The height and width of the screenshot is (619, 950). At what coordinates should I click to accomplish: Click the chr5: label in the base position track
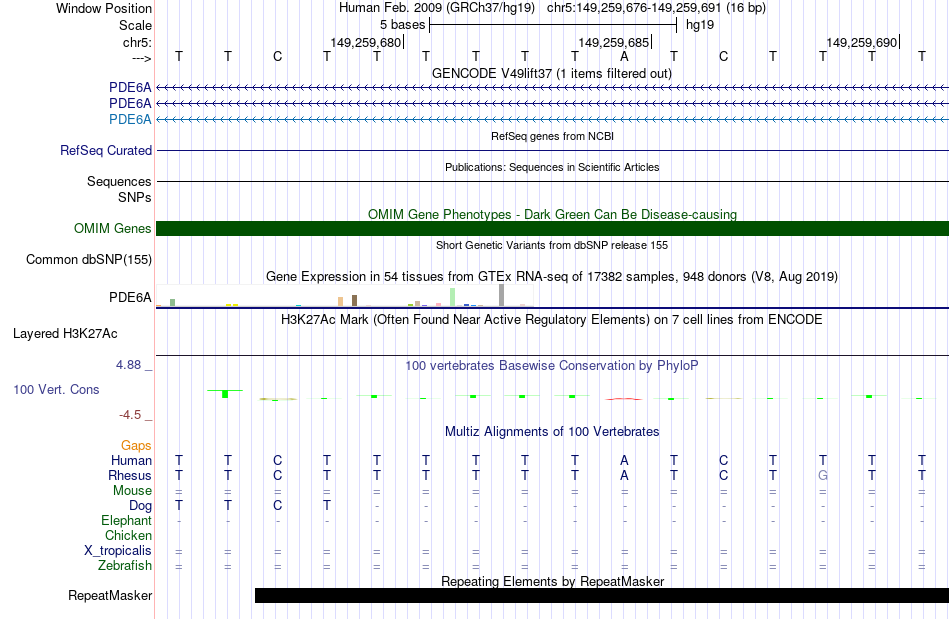coord(137,42)
